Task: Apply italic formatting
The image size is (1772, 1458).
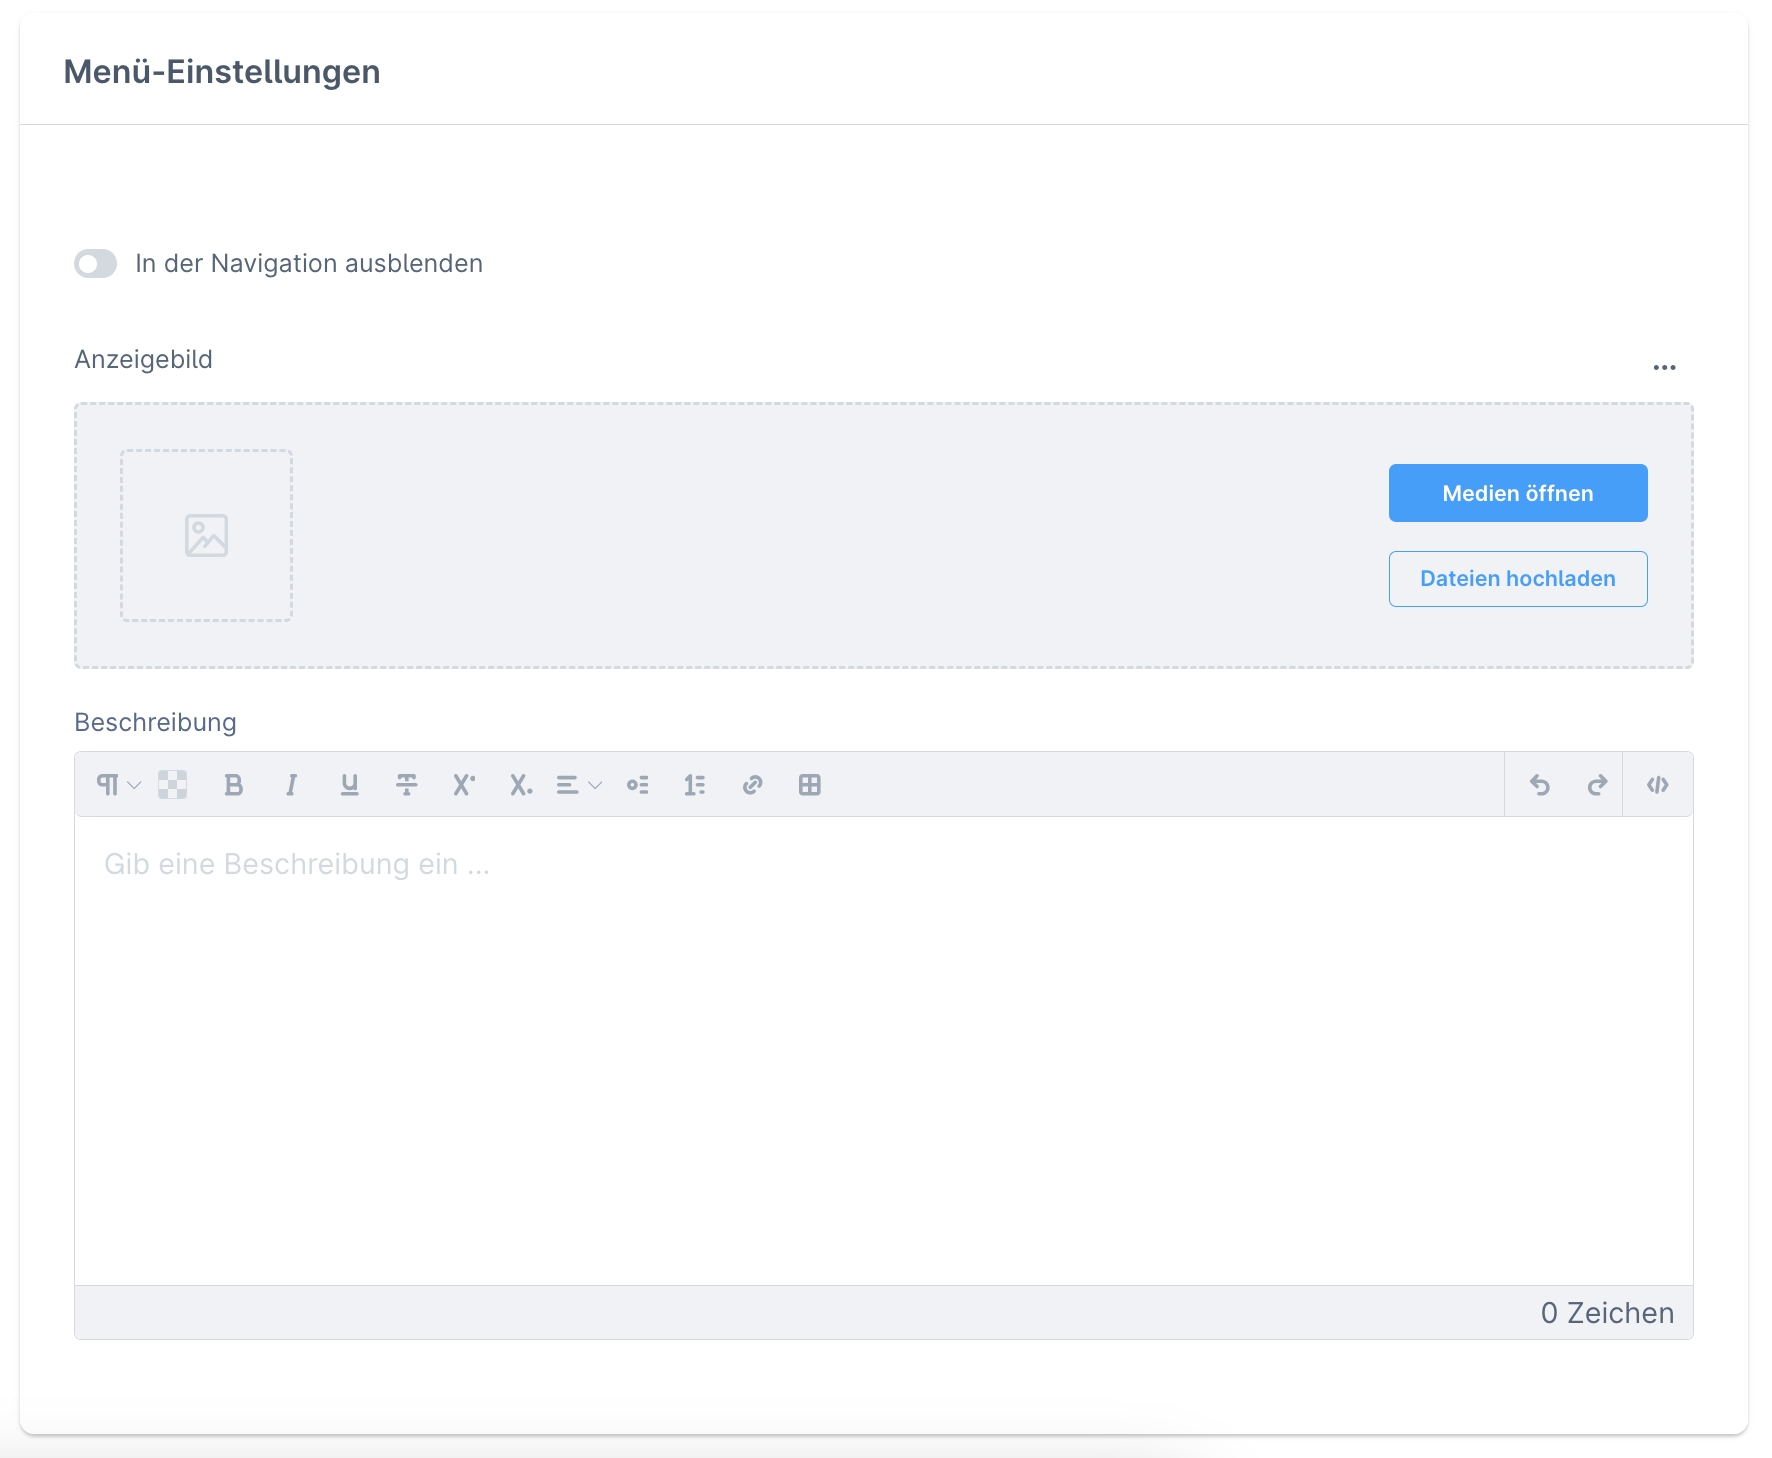Action: [x=291, y=785]
